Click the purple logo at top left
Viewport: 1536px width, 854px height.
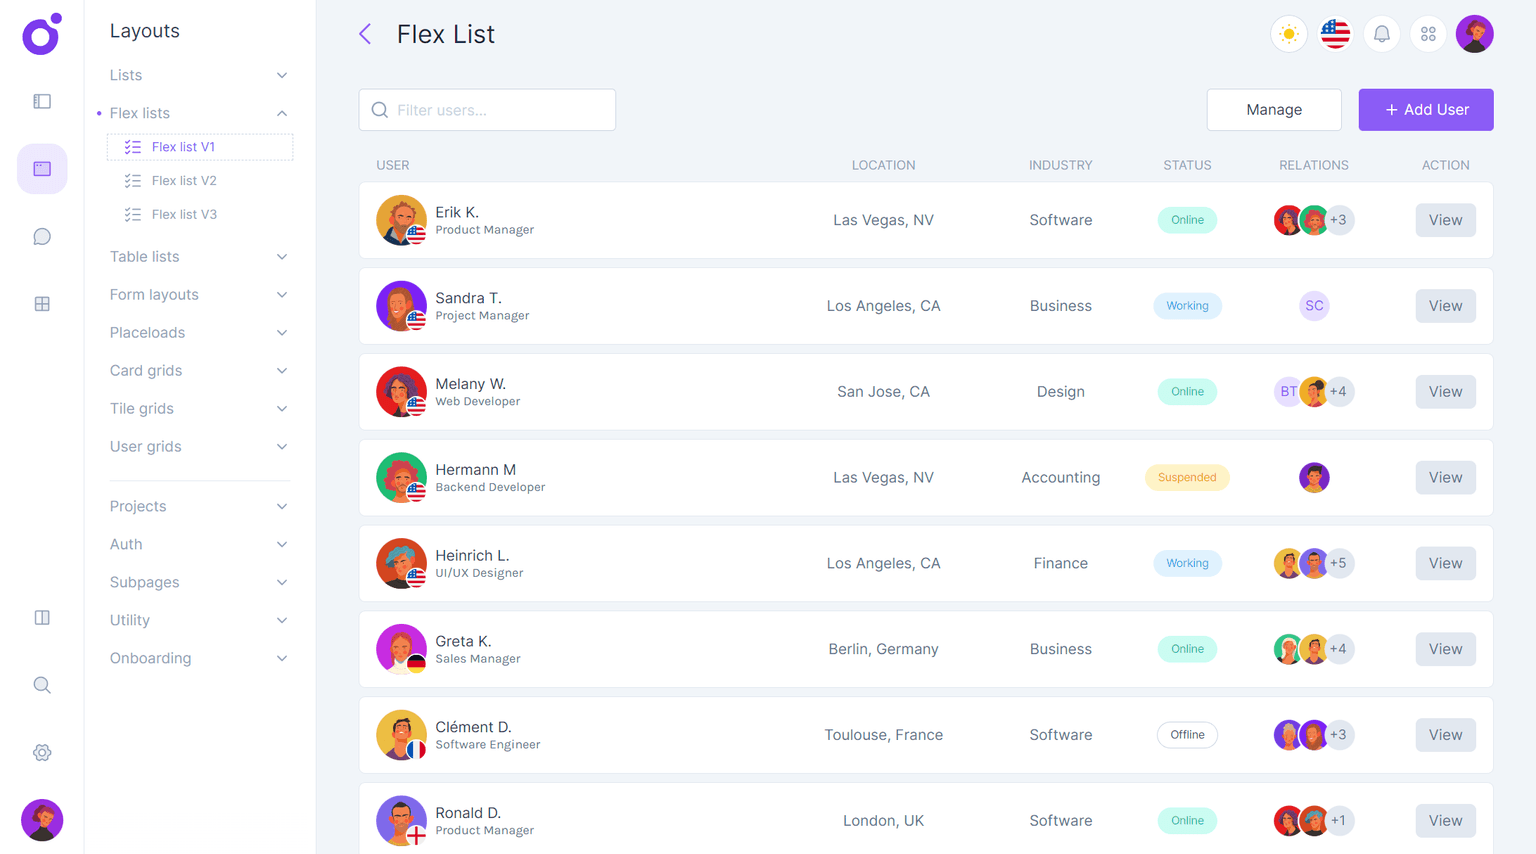41,34
